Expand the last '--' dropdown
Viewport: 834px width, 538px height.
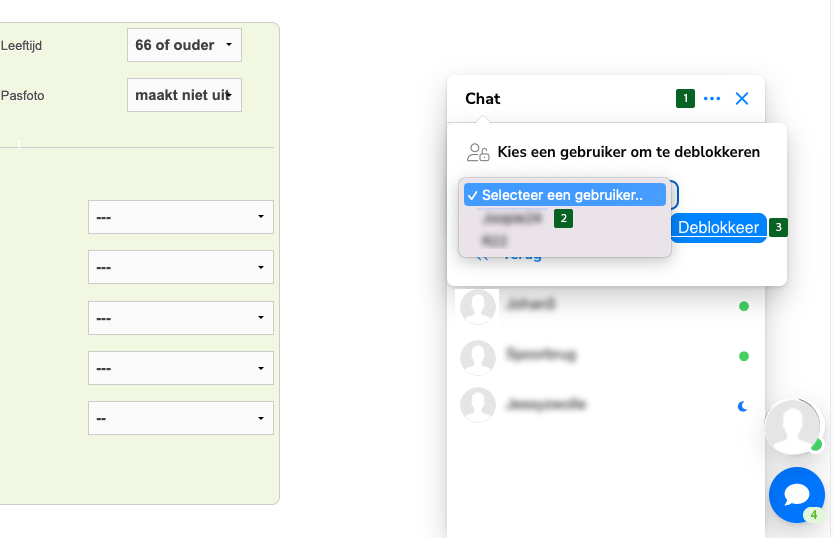181,418
